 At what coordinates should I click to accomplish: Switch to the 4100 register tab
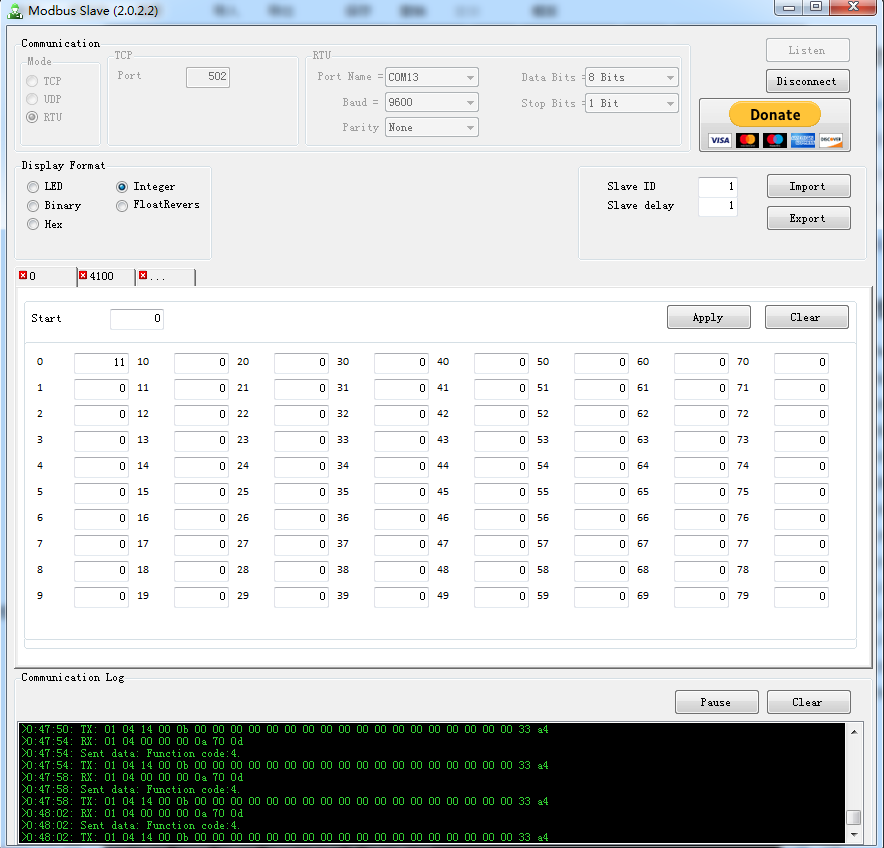click(x=104, y=276)
